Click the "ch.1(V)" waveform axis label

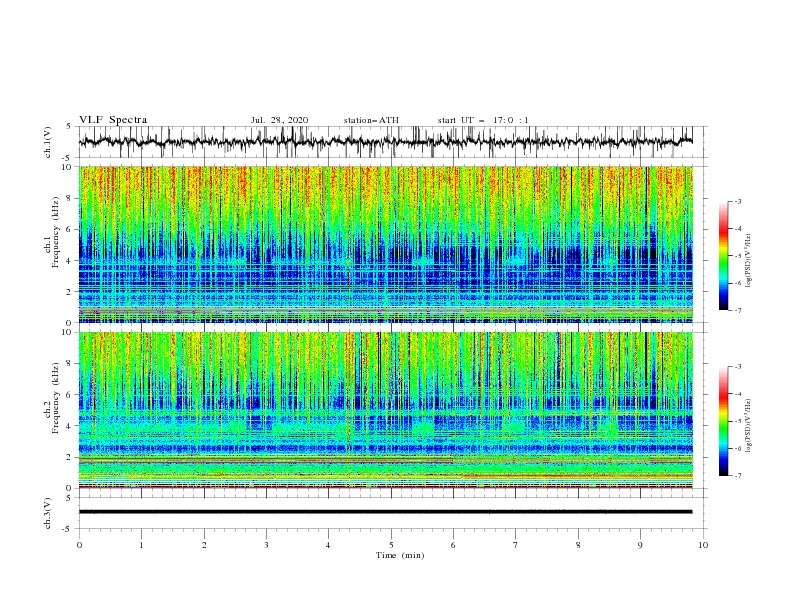pos(48,142)
